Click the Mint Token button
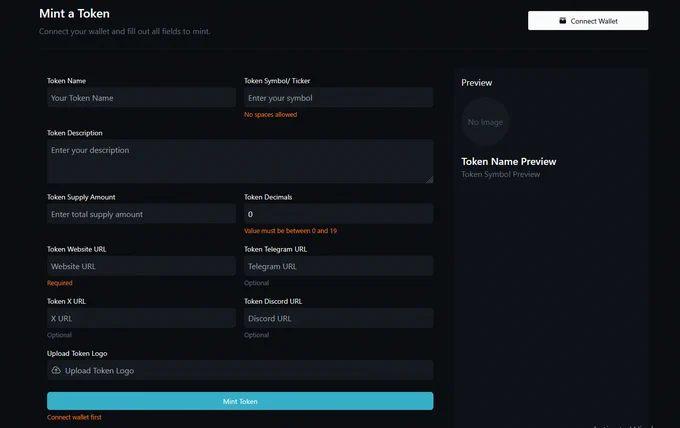 pyautogui.click(x=240, y=401)
